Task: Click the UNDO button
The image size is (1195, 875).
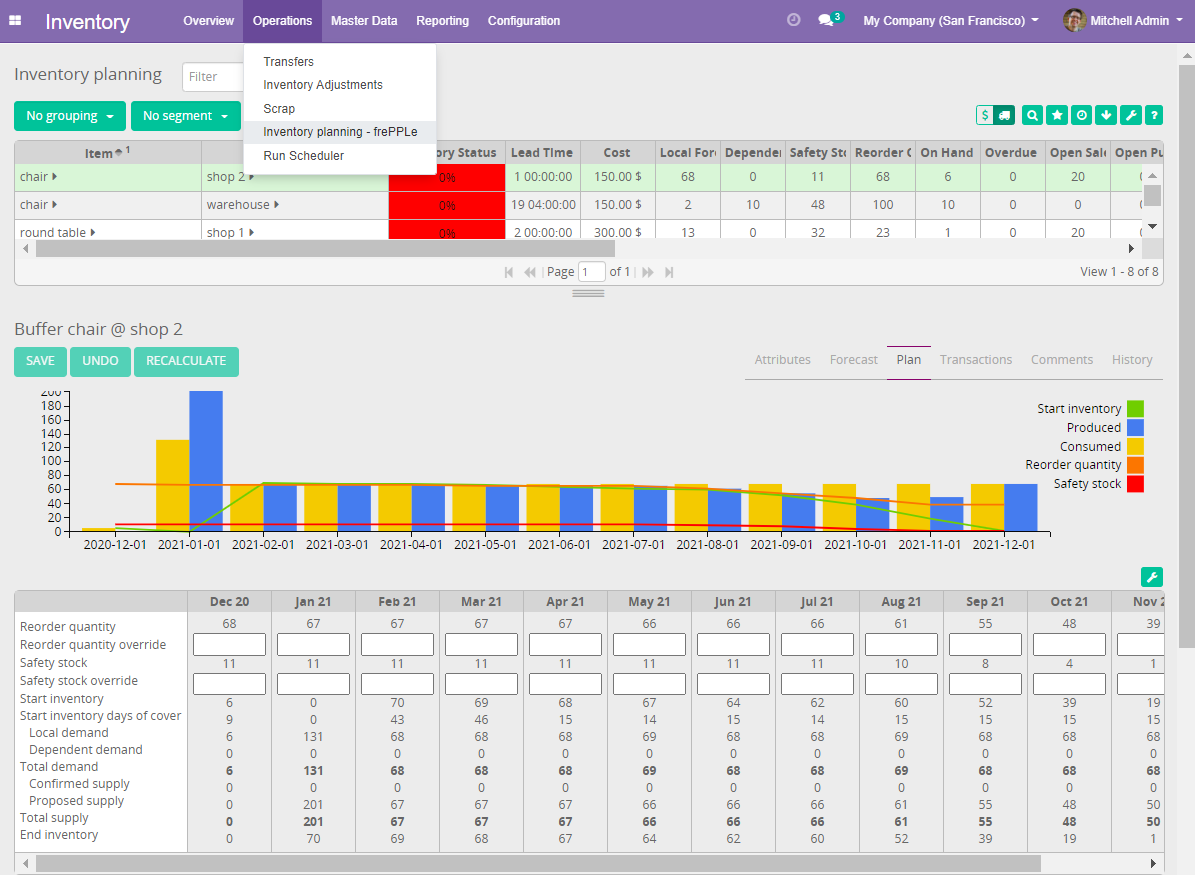Action: [100, 362]
